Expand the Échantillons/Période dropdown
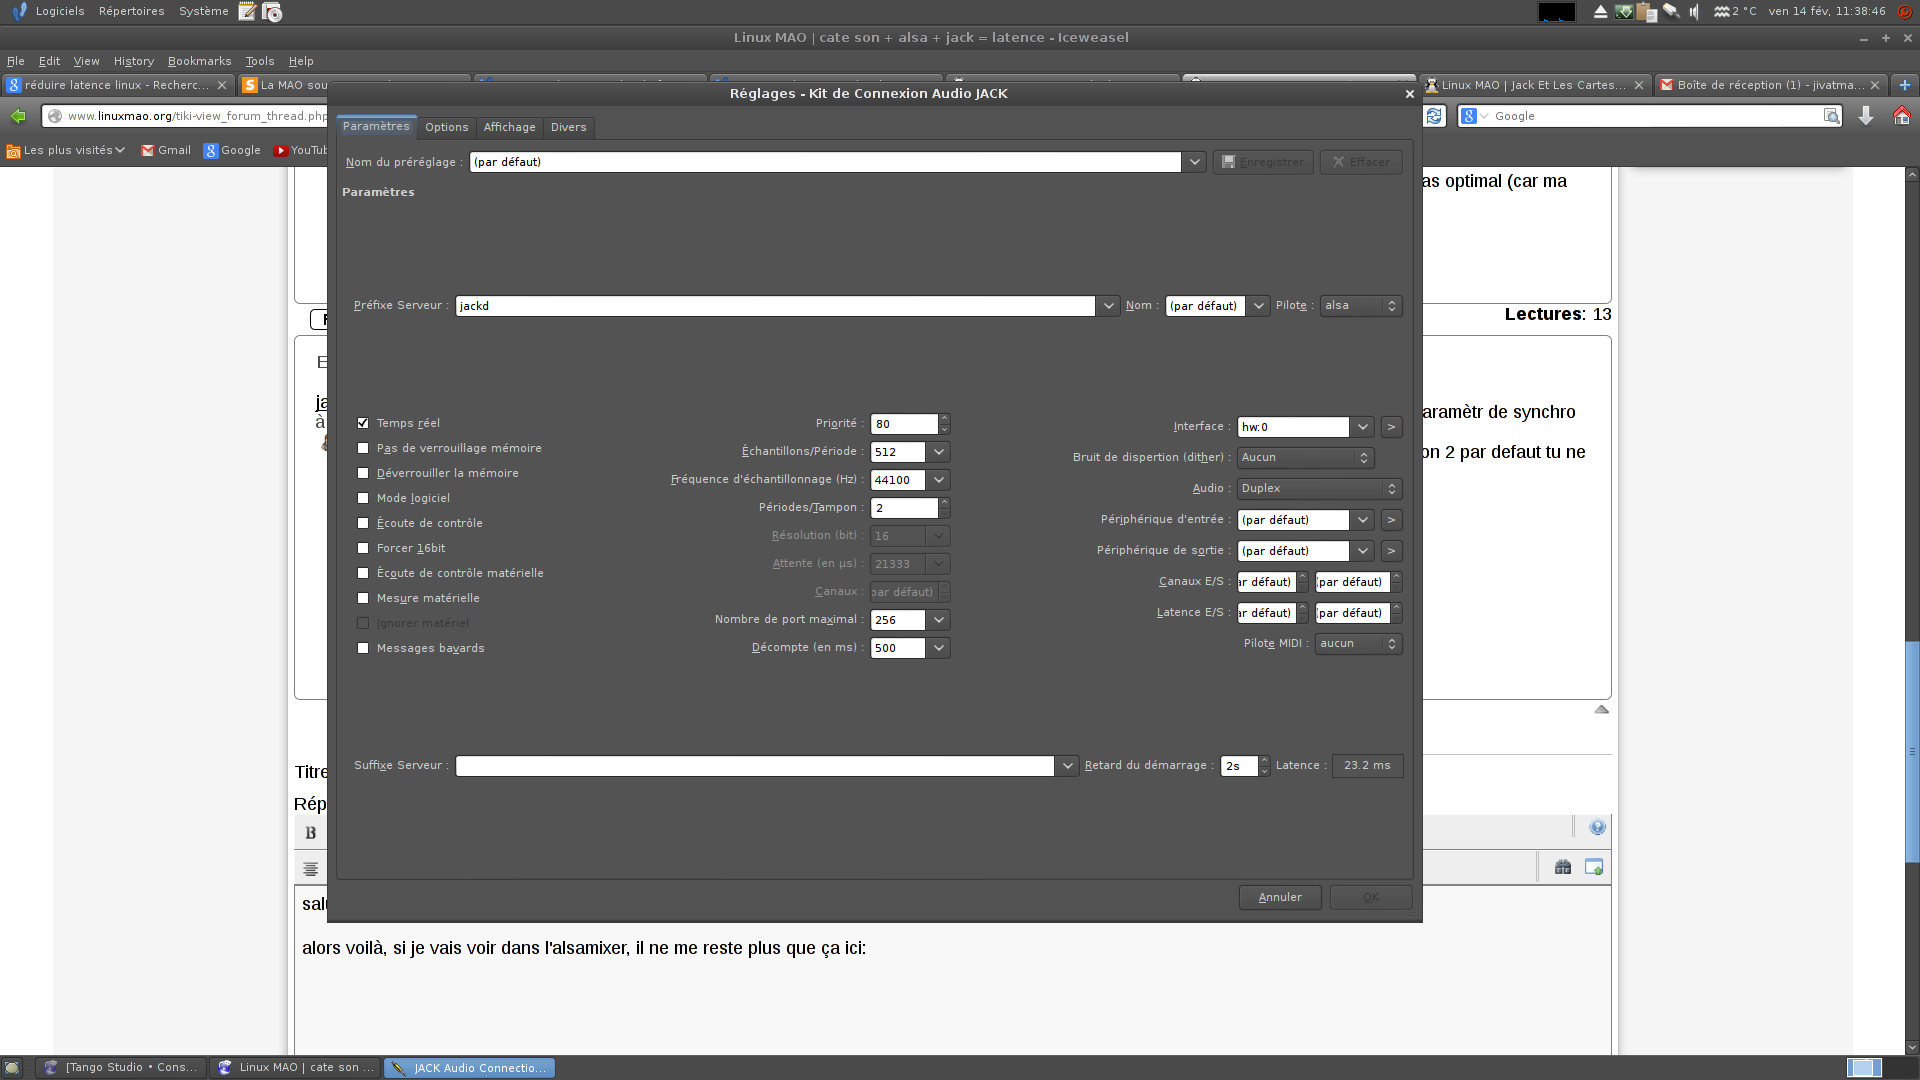1920x1080 pixels. 938,452
